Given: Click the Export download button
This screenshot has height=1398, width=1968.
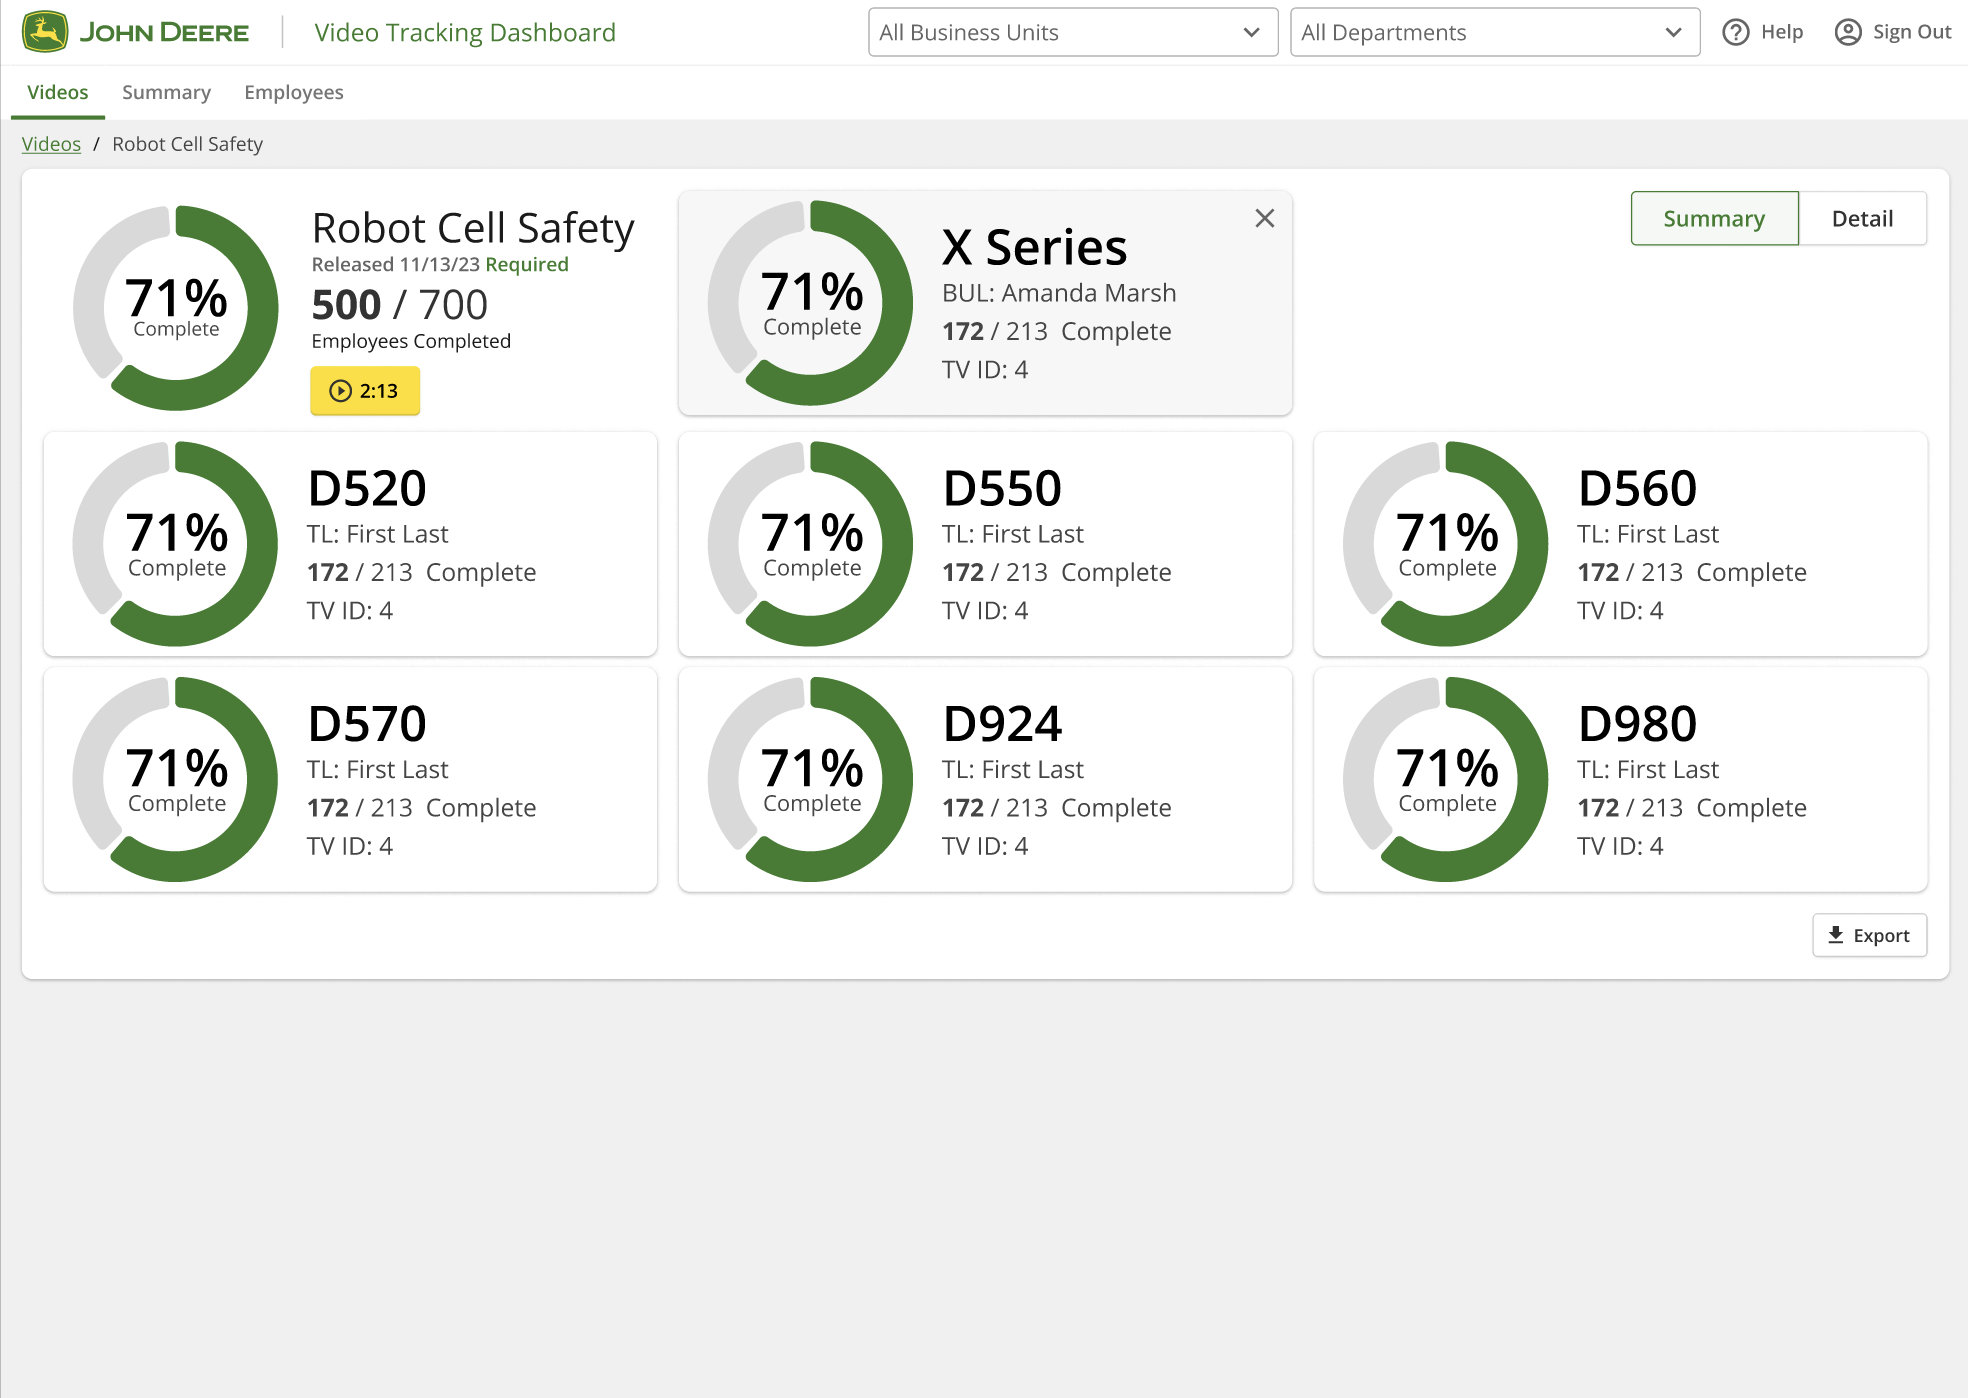Looking at the screenshot, I should tap(1869, 935).
